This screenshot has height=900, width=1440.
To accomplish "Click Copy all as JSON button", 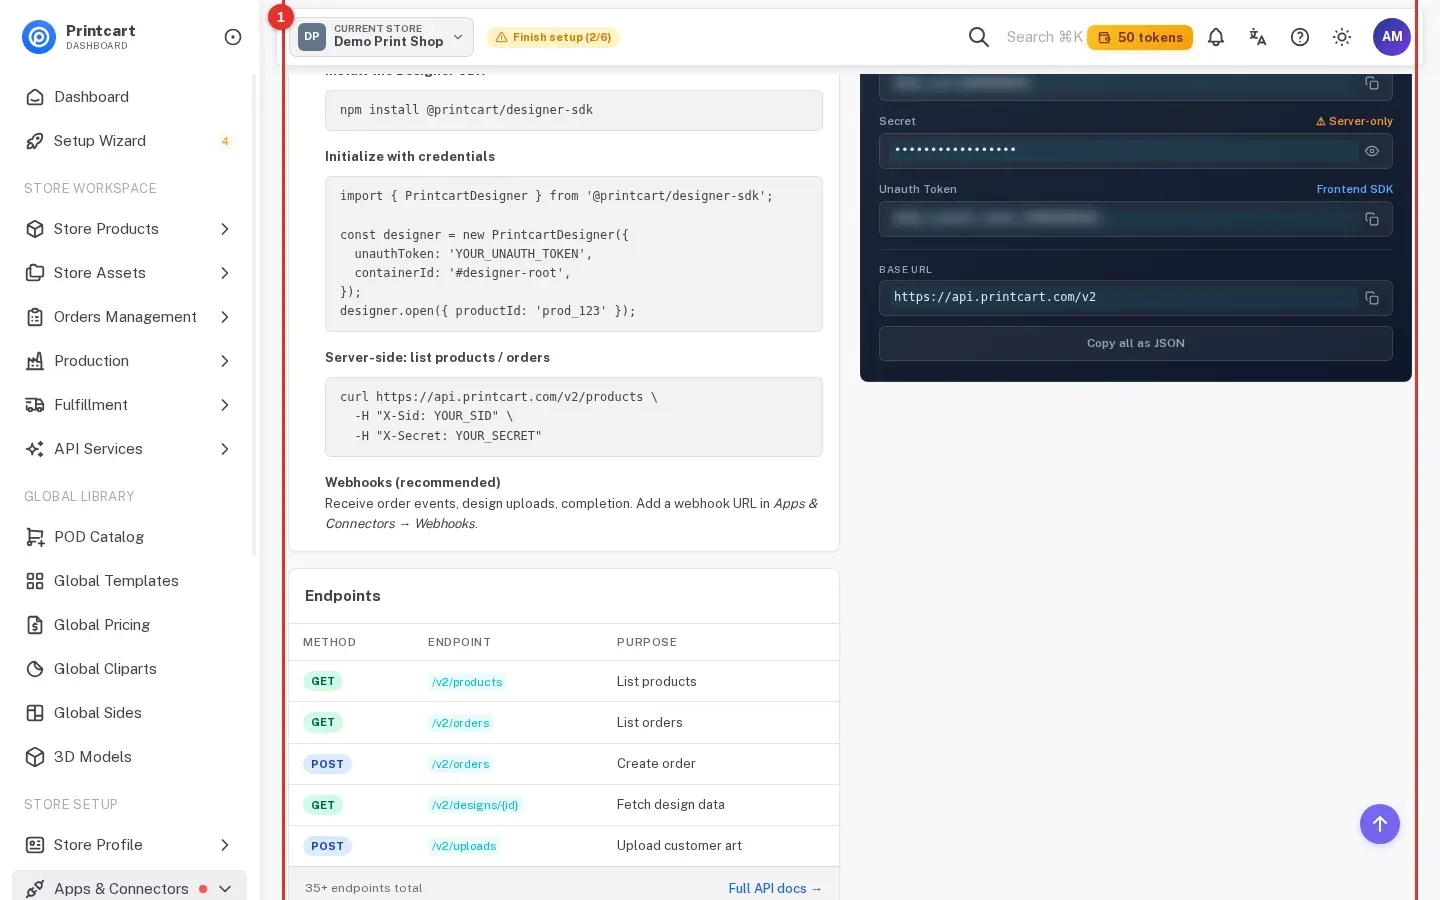I will click(x=1136, y=343).
